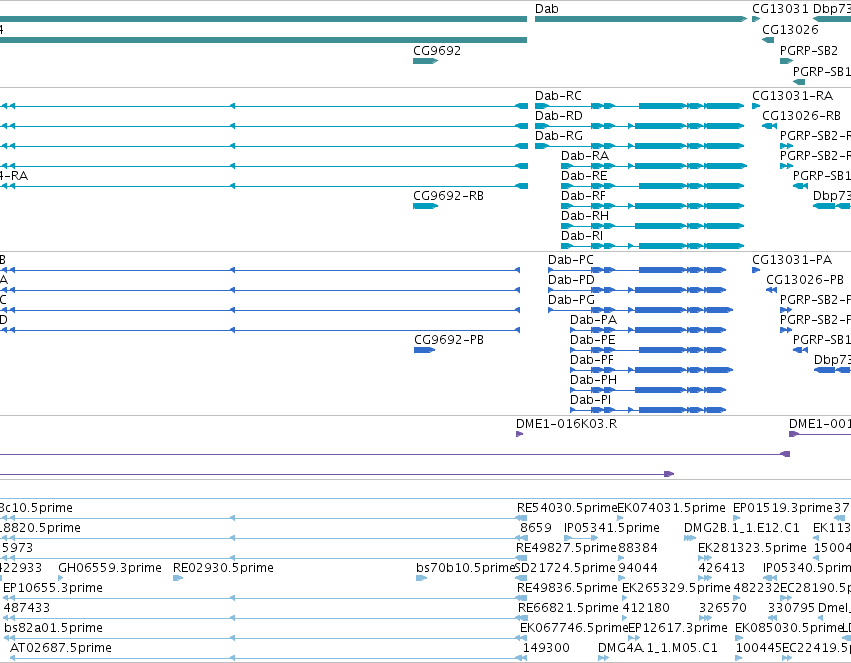The width and height of the screenshot is (851, 663).
Task: Click the DMG2B.1_1.E12.C1 feature
Action: pyautogui.click(x=689, y=538)
